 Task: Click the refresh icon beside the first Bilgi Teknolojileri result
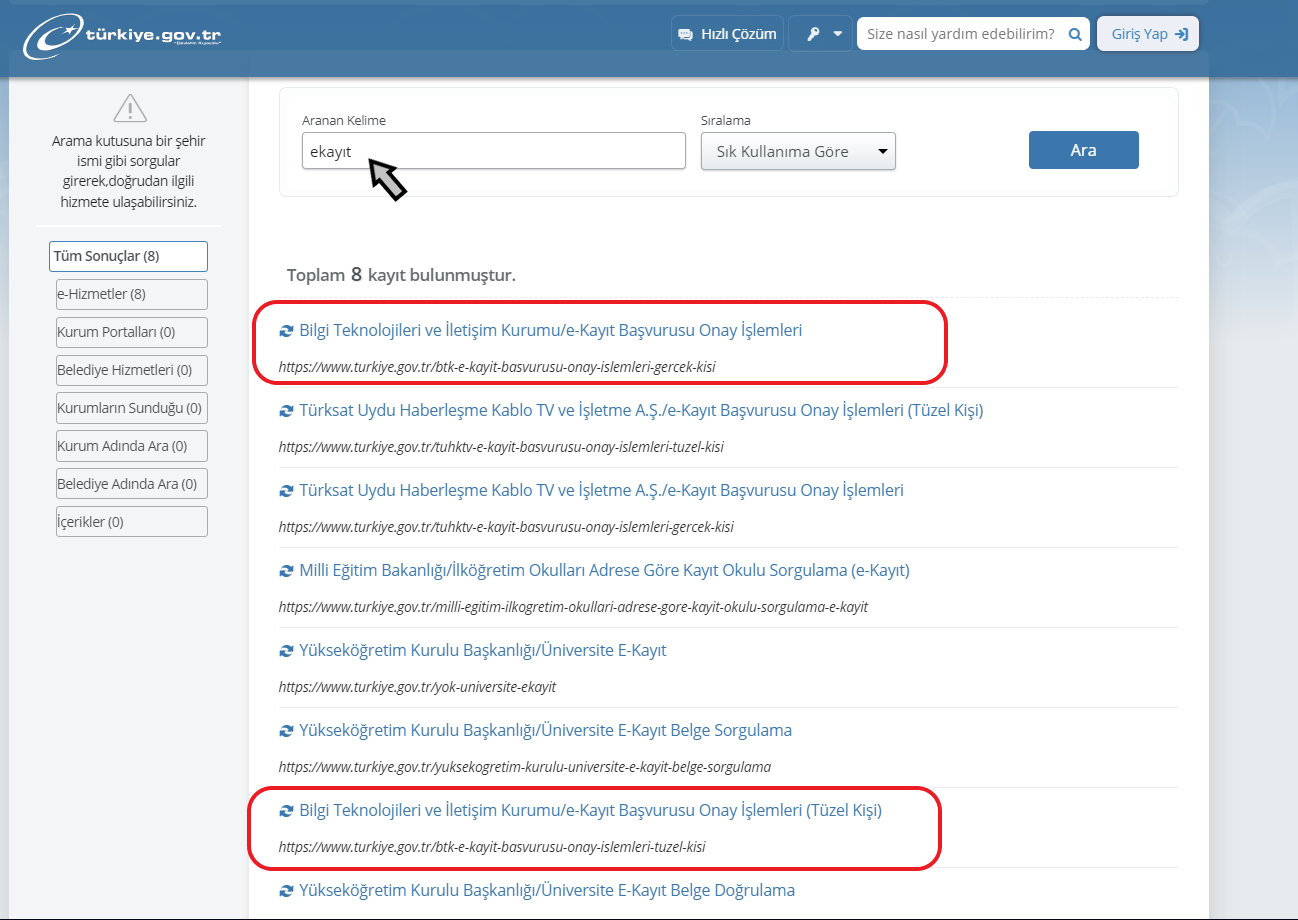pyautogui.click(x=286, y=331)
